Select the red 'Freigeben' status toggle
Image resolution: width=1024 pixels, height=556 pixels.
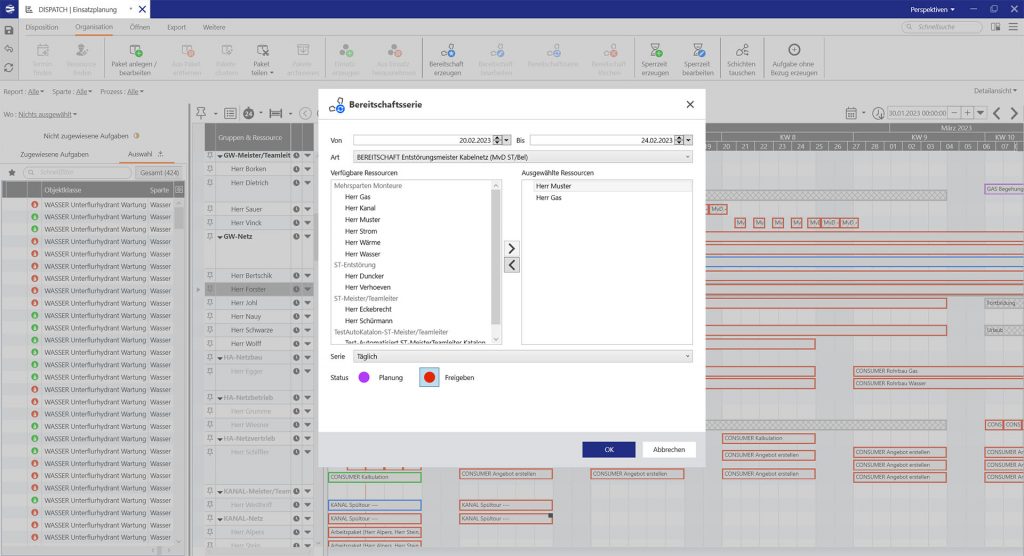(430, 377)
